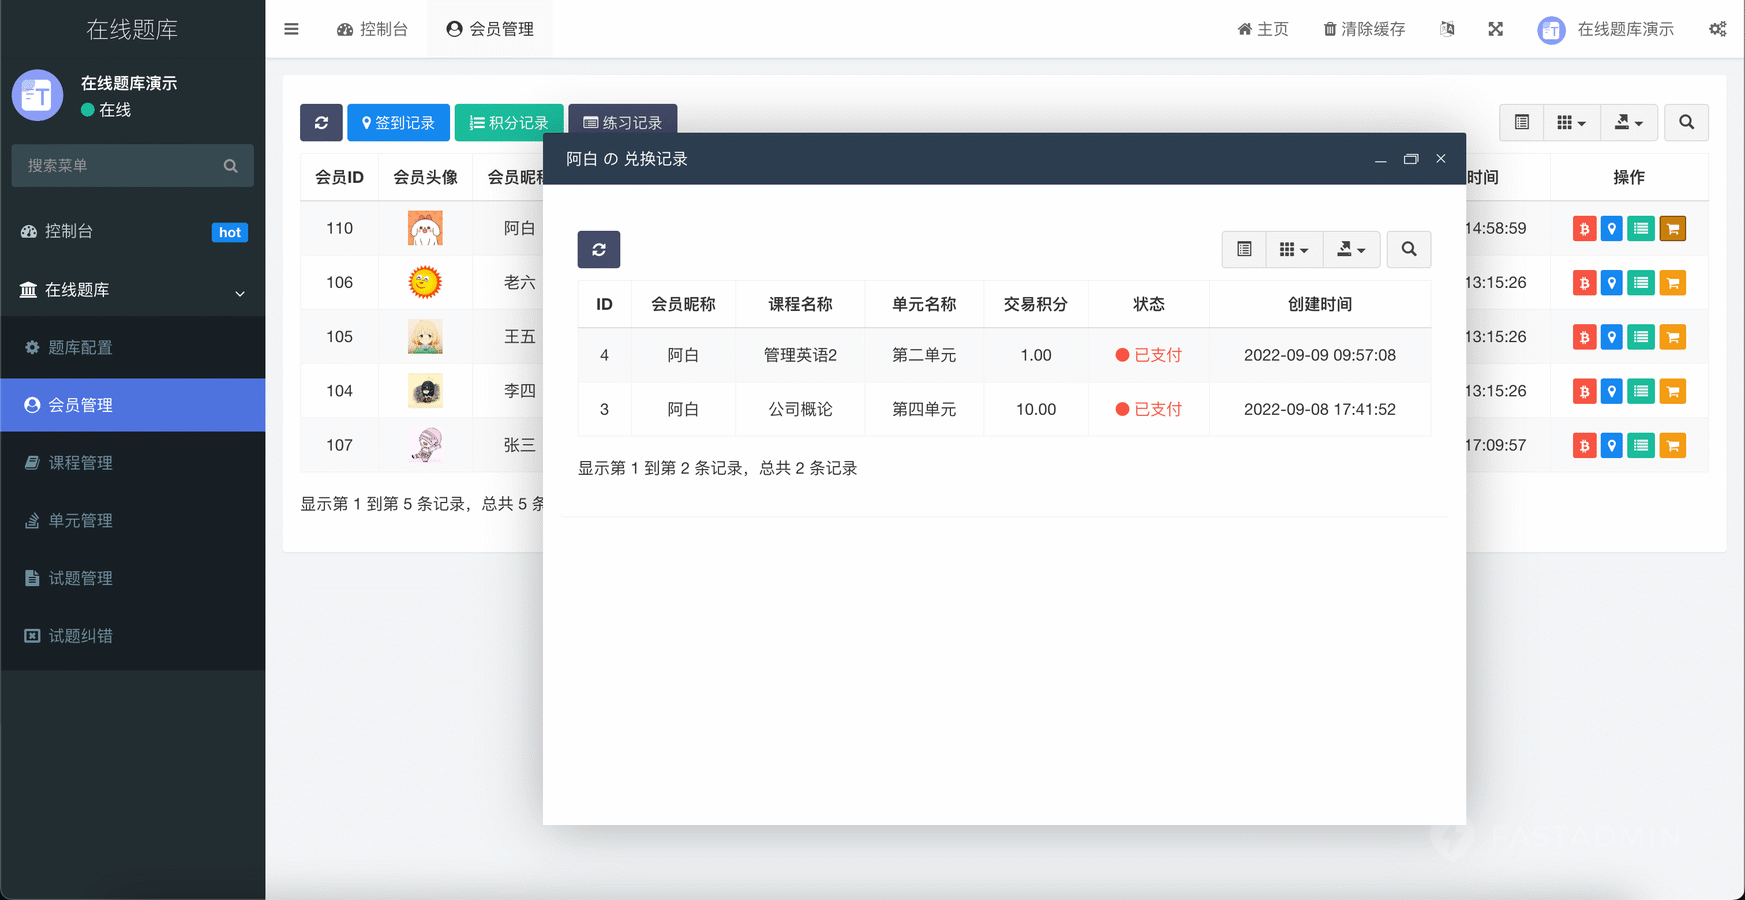Screen dimensions: 1745x900
Task: Open the export dropdown in the dialog toolbar
Action: point(1350,250)
